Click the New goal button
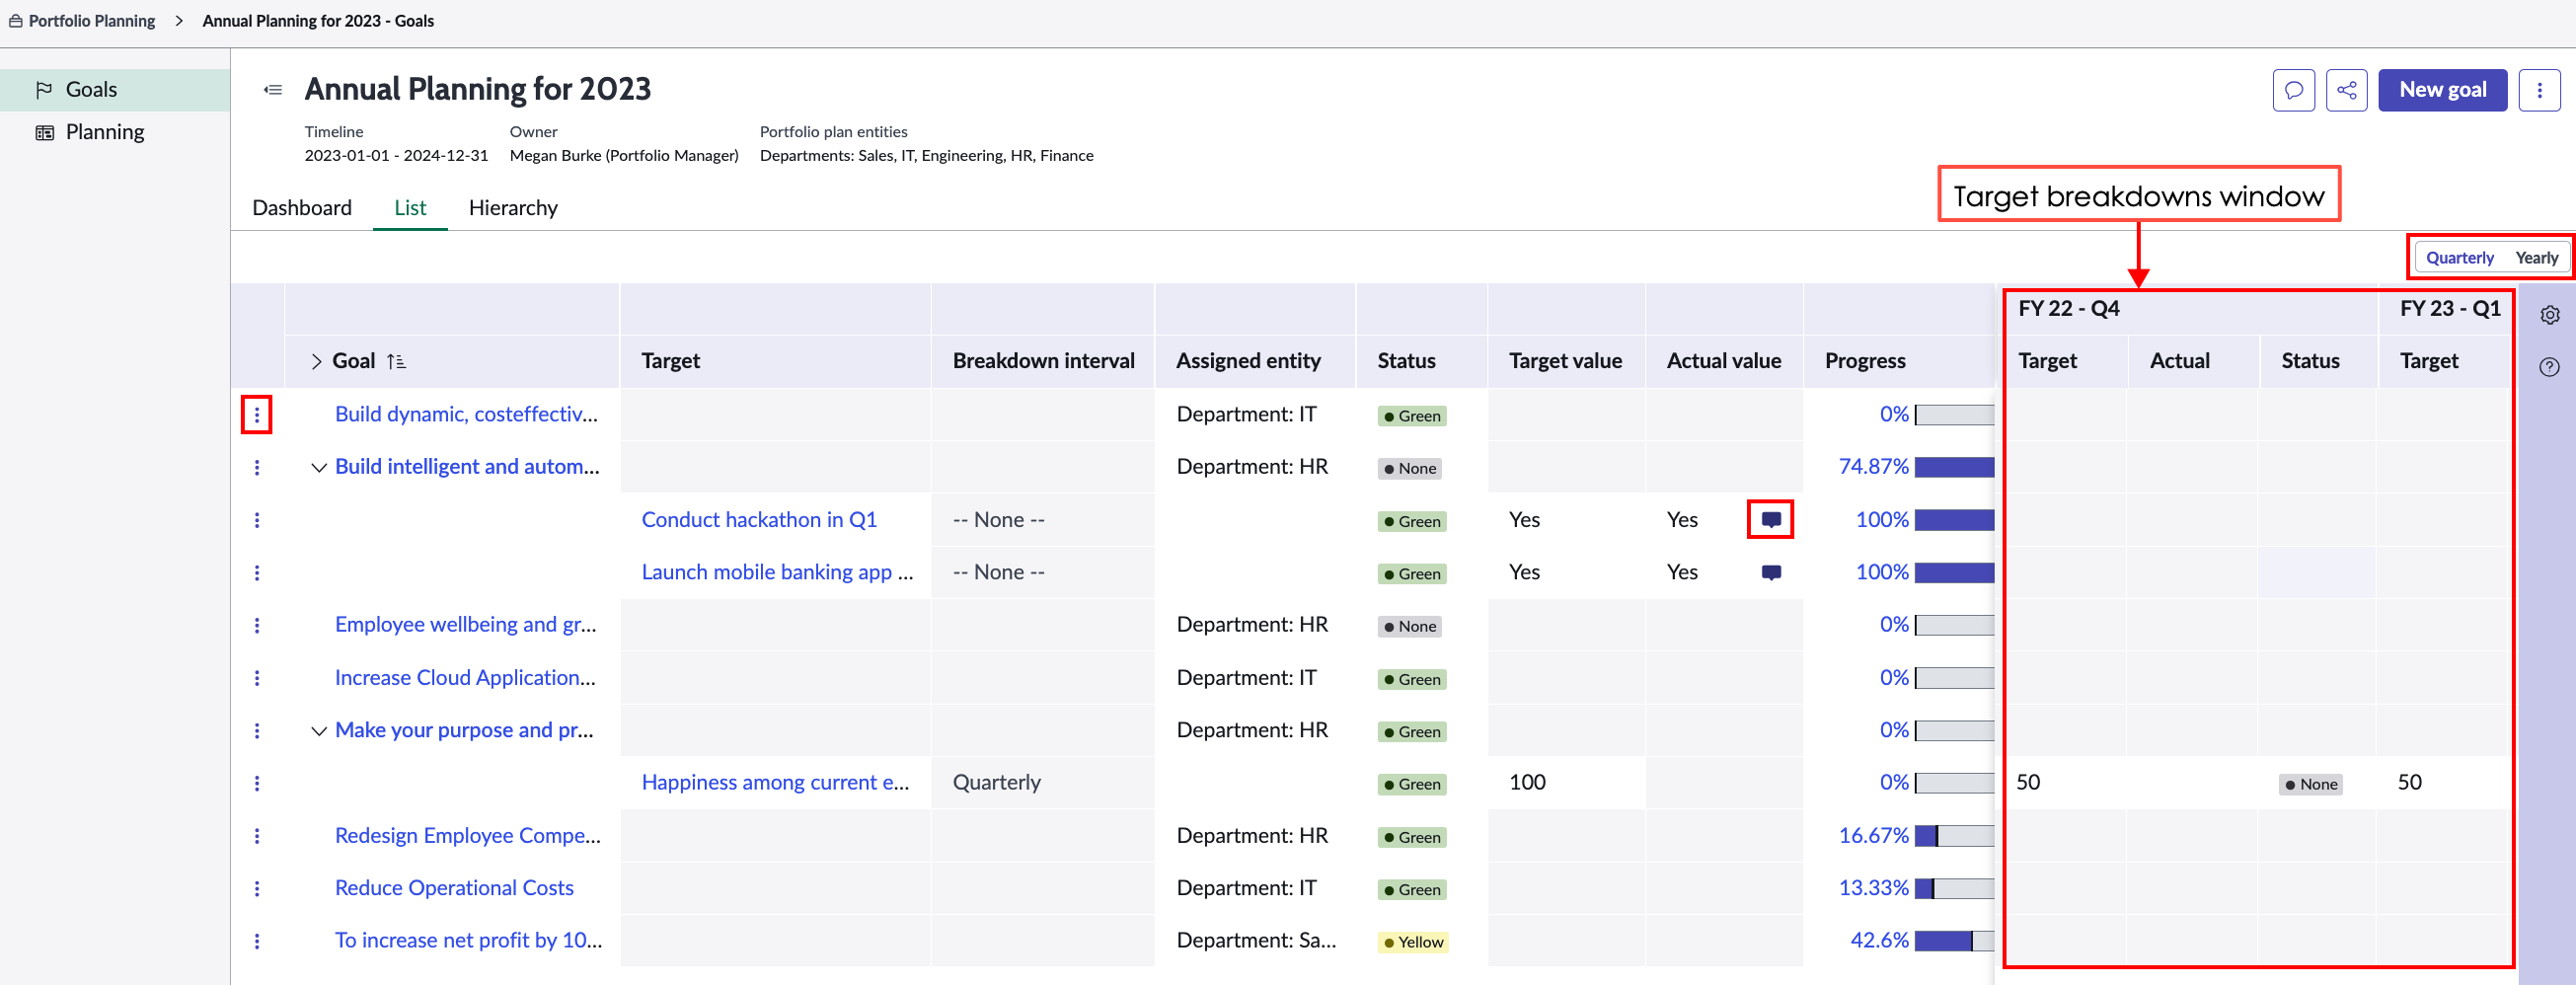The width and height of the screenshot is (2576, 985). (x=2442, y=90)
